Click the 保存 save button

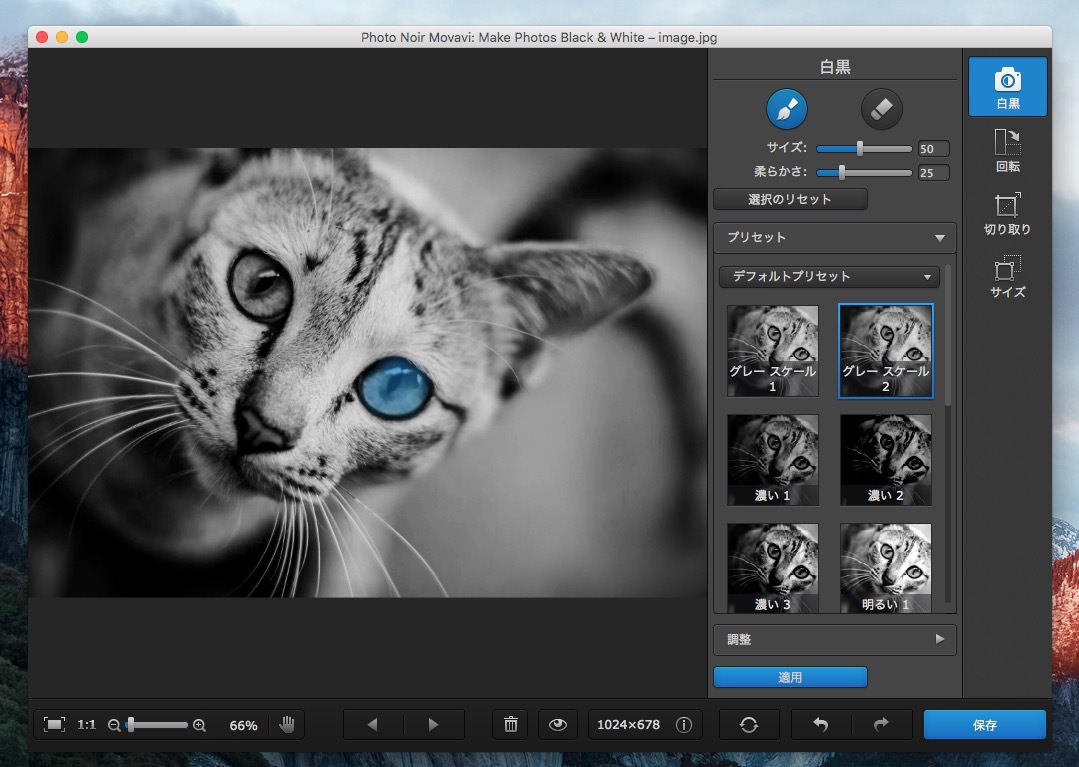(984, 725)
